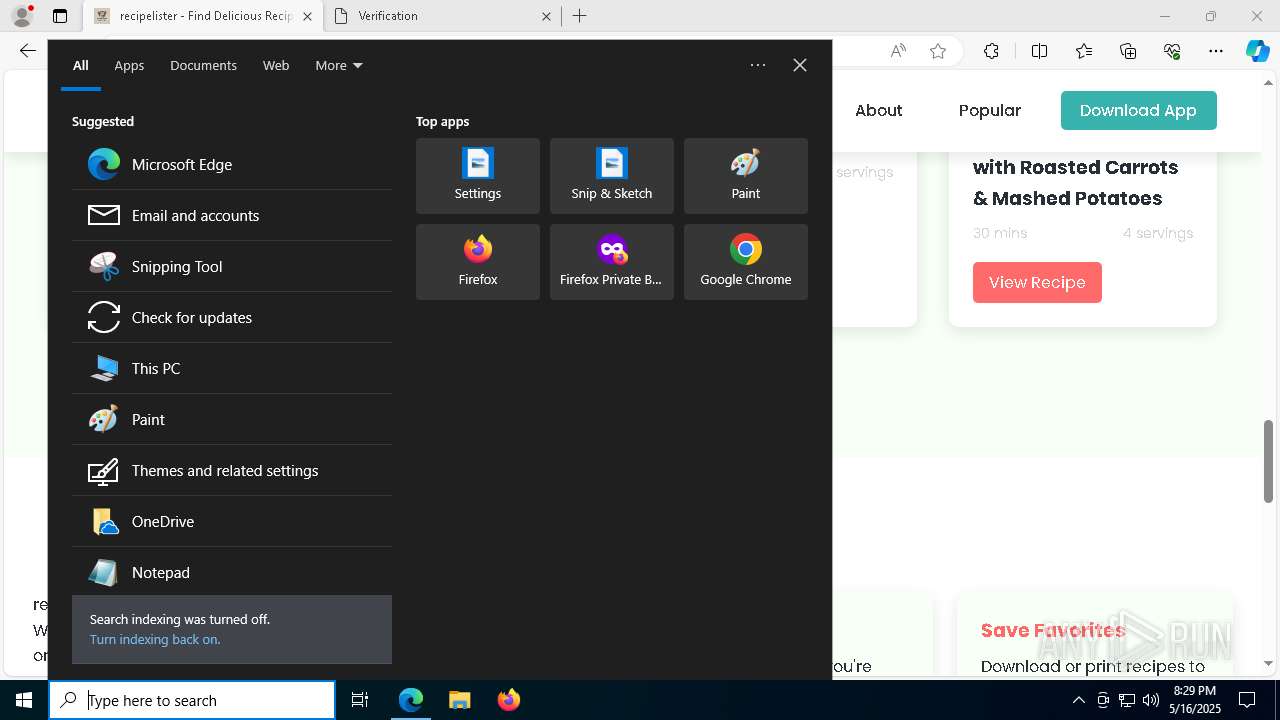Image resolution: width=1280 pixels, height=720 pixels.
Task: Click the Download App button
Action: pyautogui.click(x=1139, y=111)
